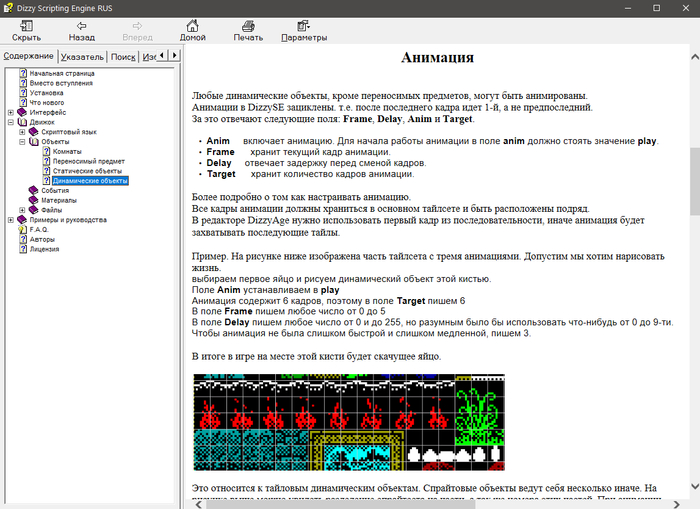This screenshot has width=700, height=509.
Task: Click the page icon beside Установка
Action: [x=23, y=93]
